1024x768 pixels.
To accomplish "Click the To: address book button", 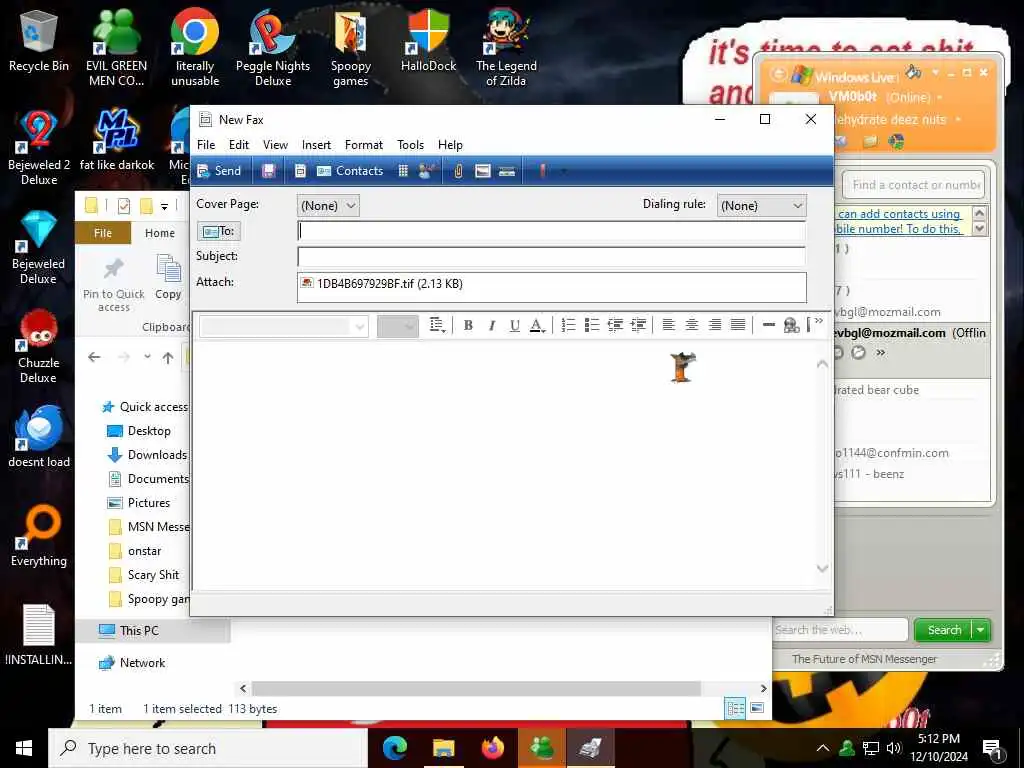I will pyautogui.click(x=219, y=231).
